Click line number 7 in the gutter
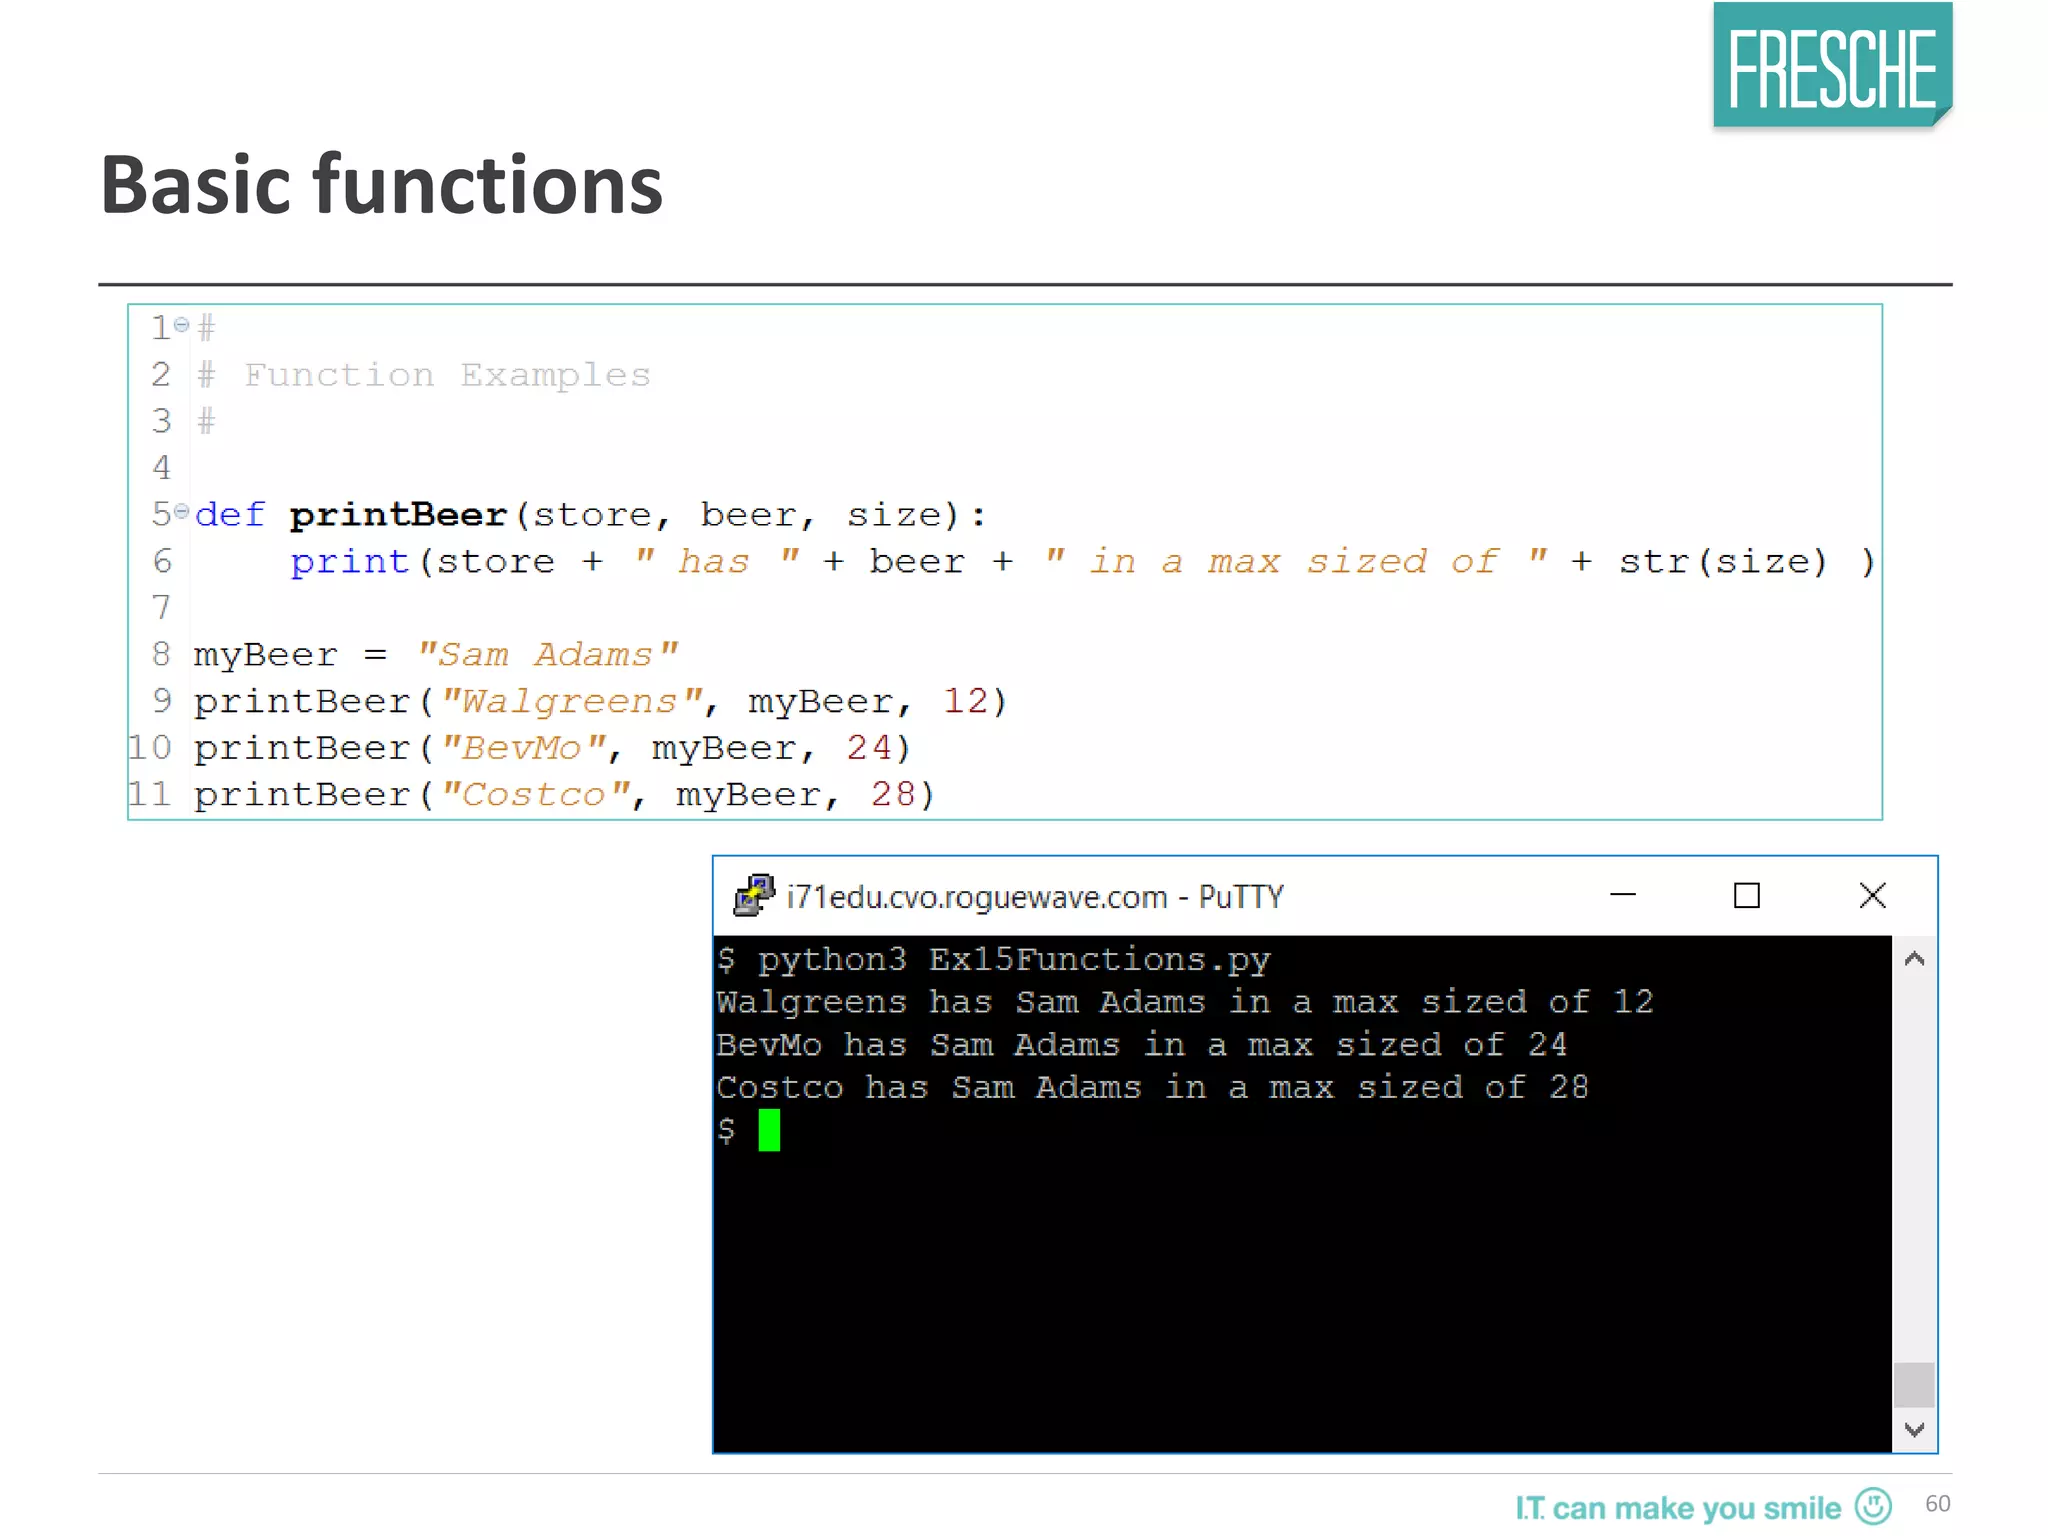2048x1536 pixels. click(x=162, y=607)
